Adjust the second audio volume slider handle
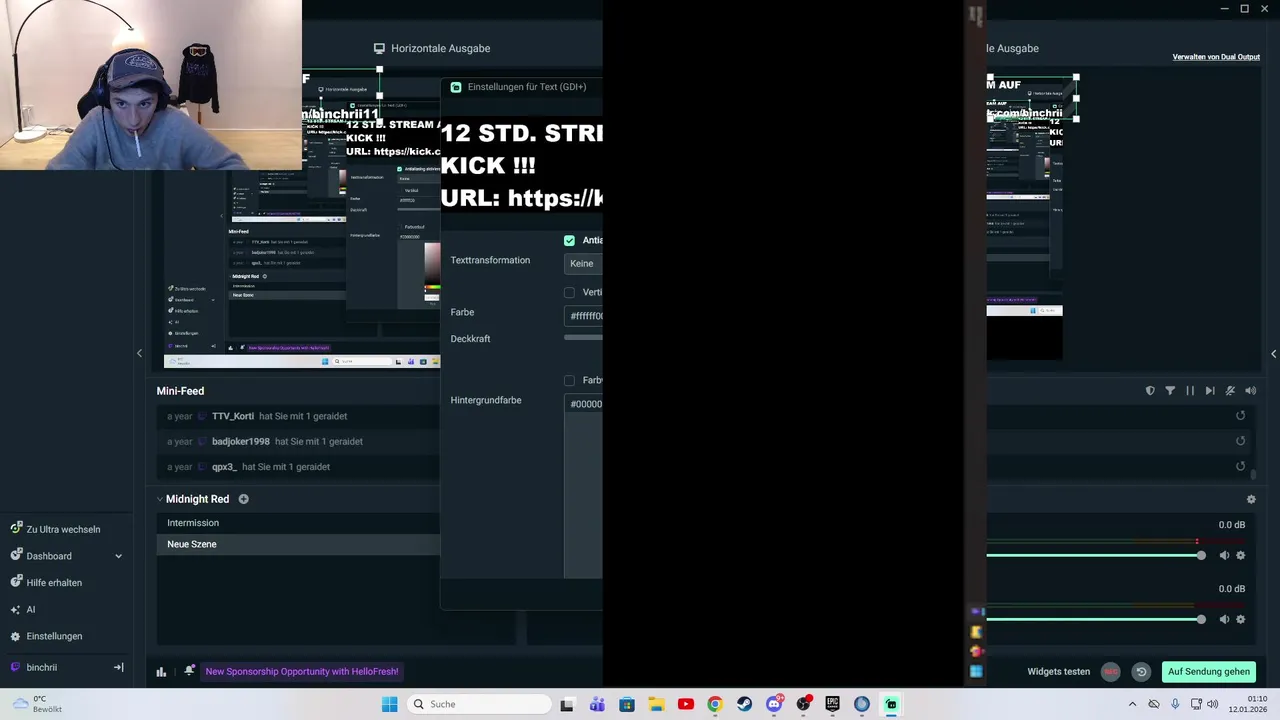1280x720 pixels. tap(1201, 619)
